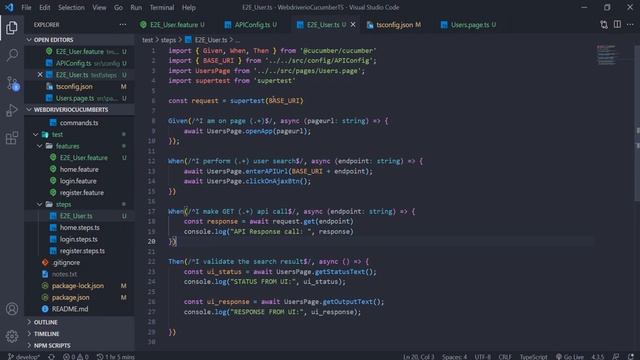Switch to the E2E_User.feature tab
Viewport: 640px width, 360px height.
(x=173, y=25)
